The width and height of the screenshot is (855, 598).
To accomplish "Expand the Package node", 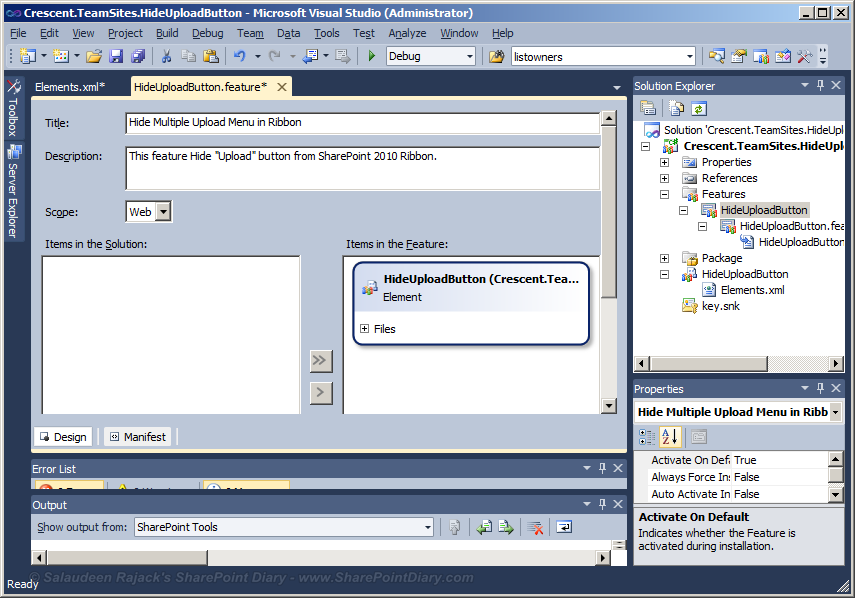I will click(664, 258).
